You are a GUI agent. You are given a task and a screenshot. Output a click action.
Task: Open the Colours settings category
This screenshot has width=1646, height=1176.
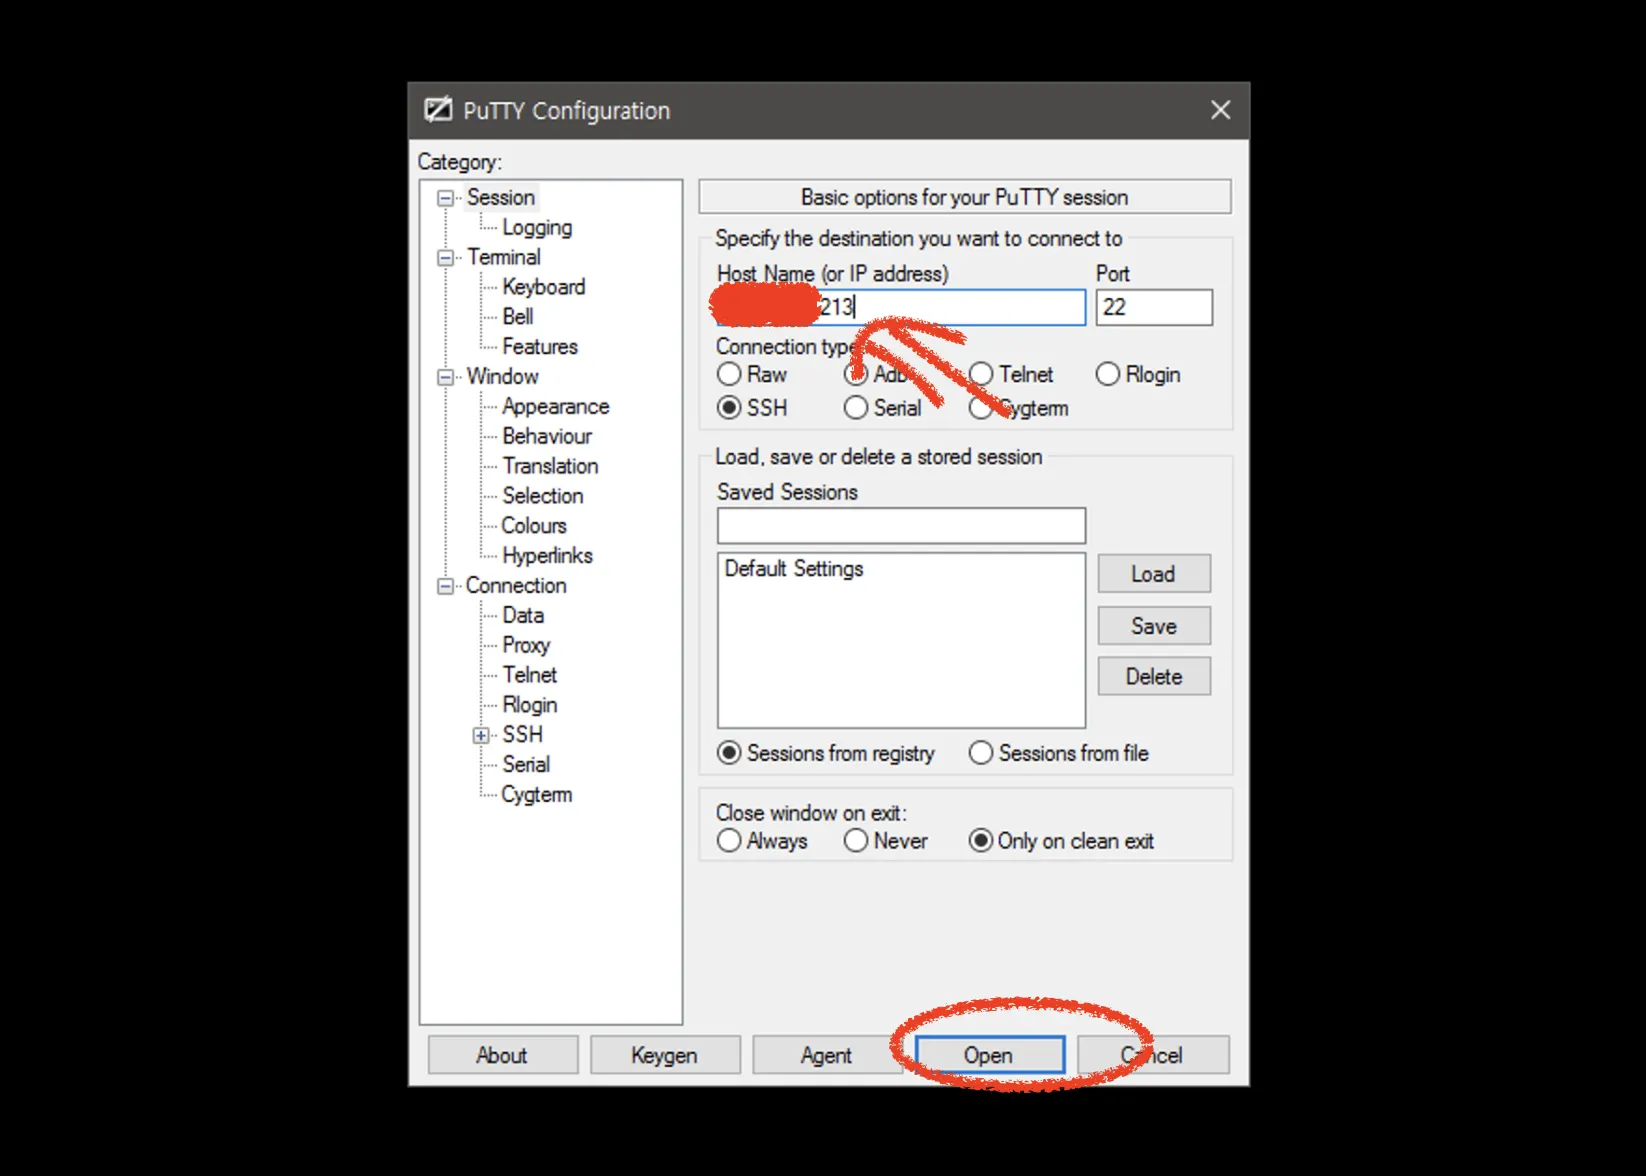(x=534, y=526)
